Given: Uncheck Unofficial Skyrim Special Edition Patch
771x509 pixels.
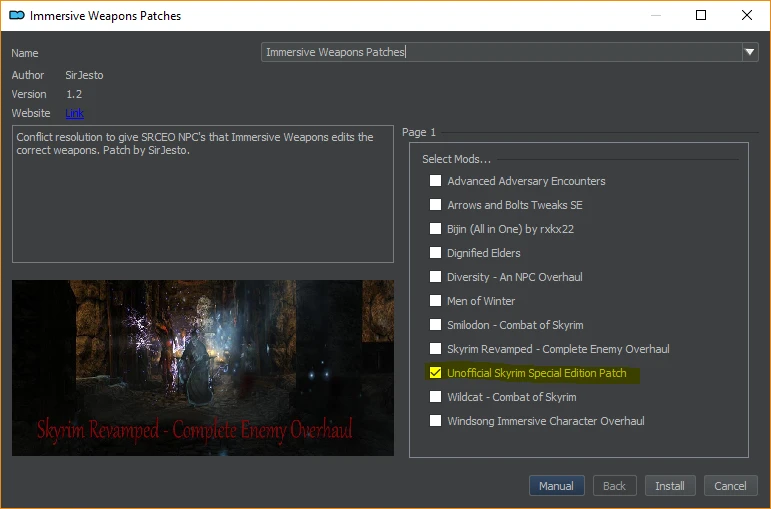Looking at the screenshot, I should coord(435,373).
